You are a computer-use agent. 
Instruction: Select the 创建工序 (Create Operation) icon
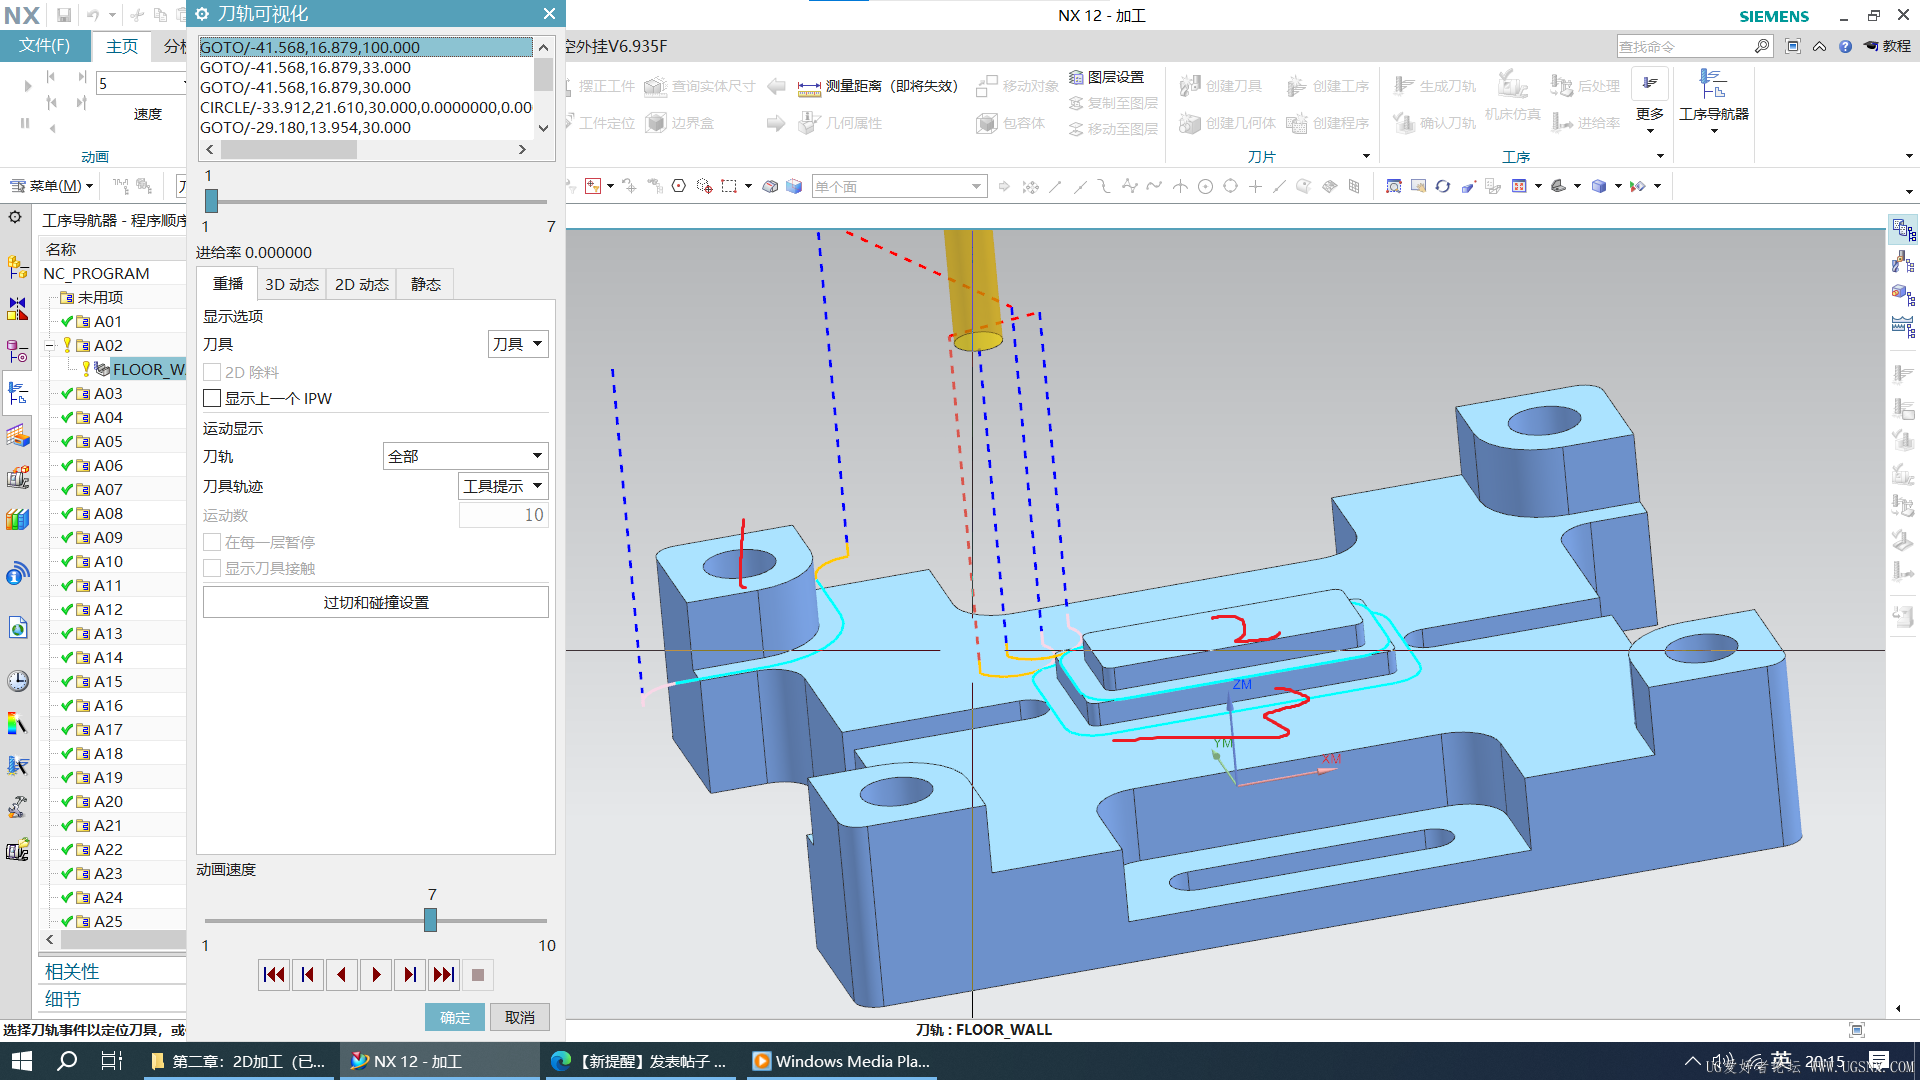[1324, 86]
